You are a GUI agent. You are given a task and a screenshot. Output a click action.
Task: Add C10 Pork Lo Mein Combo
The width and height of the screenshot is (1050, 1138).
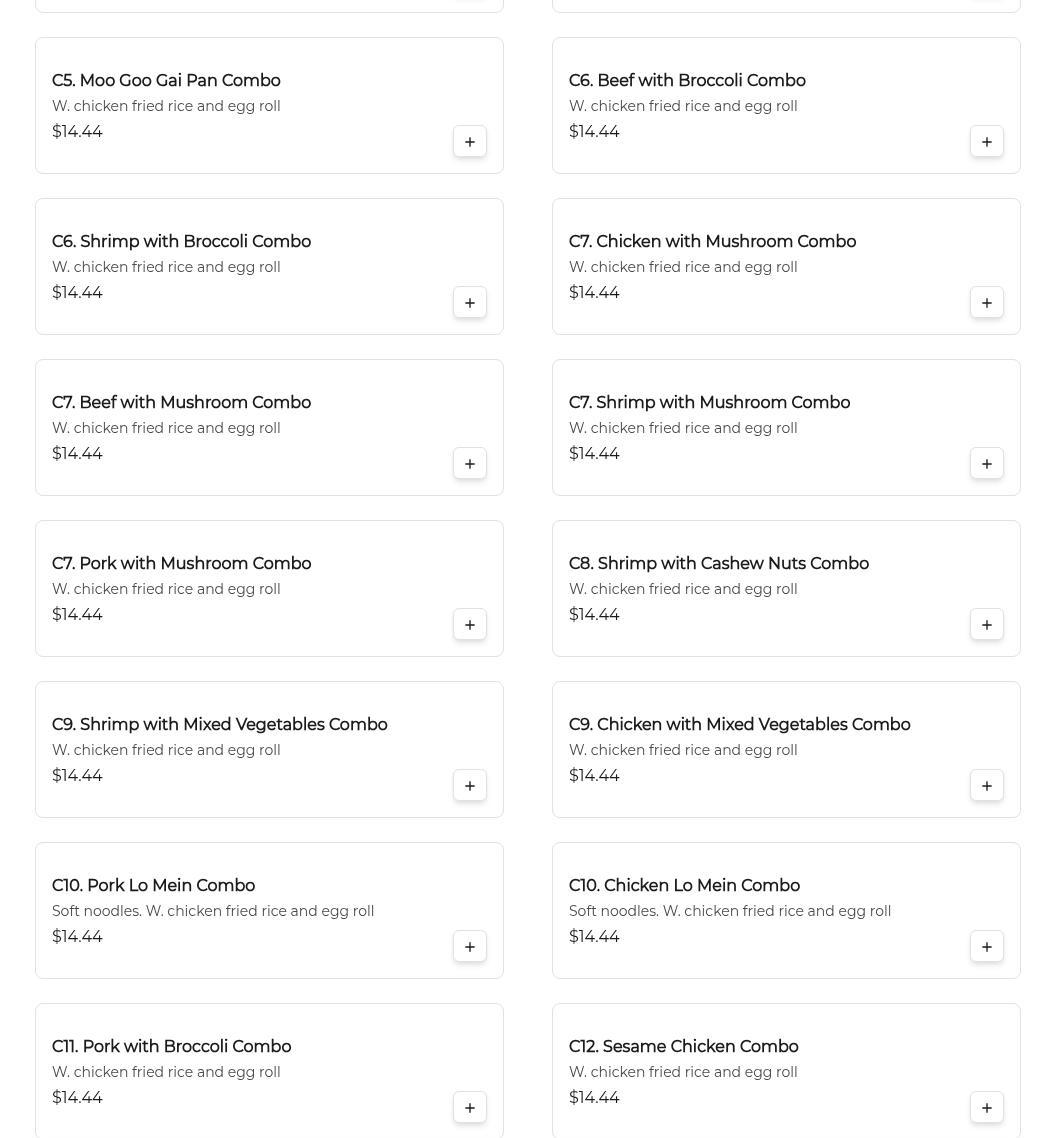[x=470, y=947]
